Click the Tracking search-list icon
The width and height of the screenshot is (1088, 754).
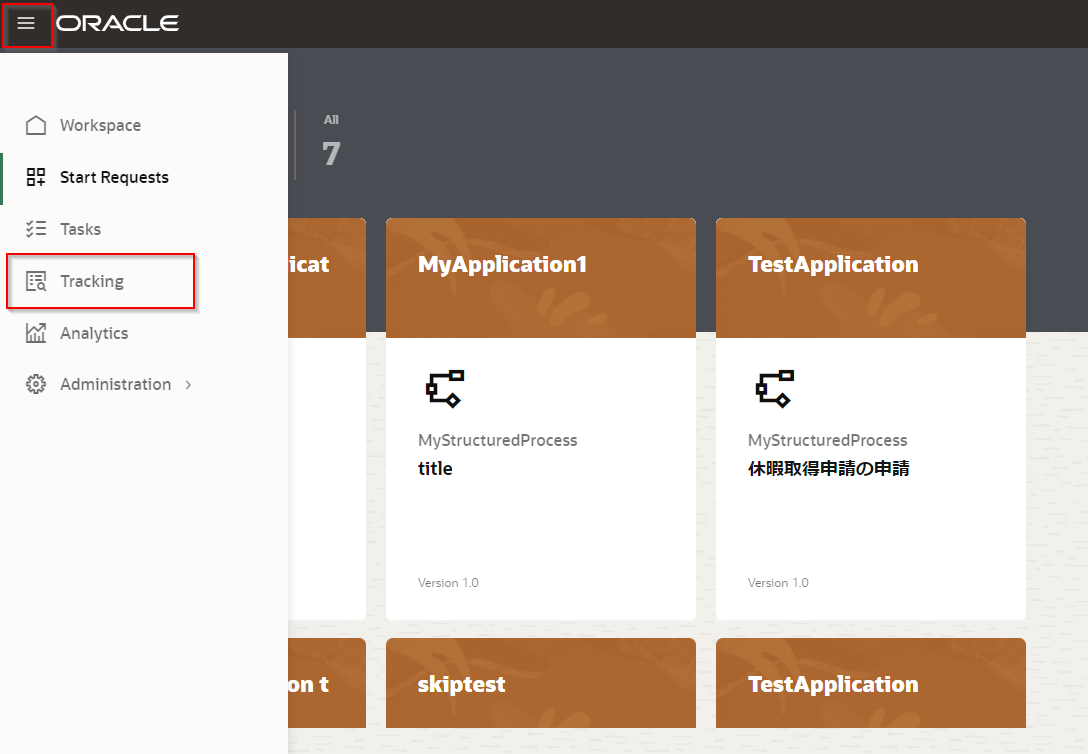pyautogui.click(x=36, y=281)
